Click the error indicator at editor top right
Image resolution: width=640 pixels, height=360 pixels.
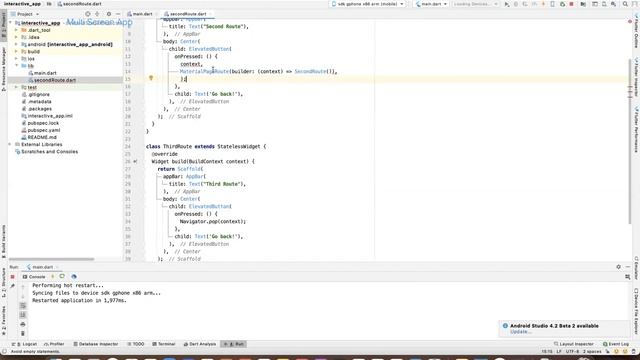(630, 21)
